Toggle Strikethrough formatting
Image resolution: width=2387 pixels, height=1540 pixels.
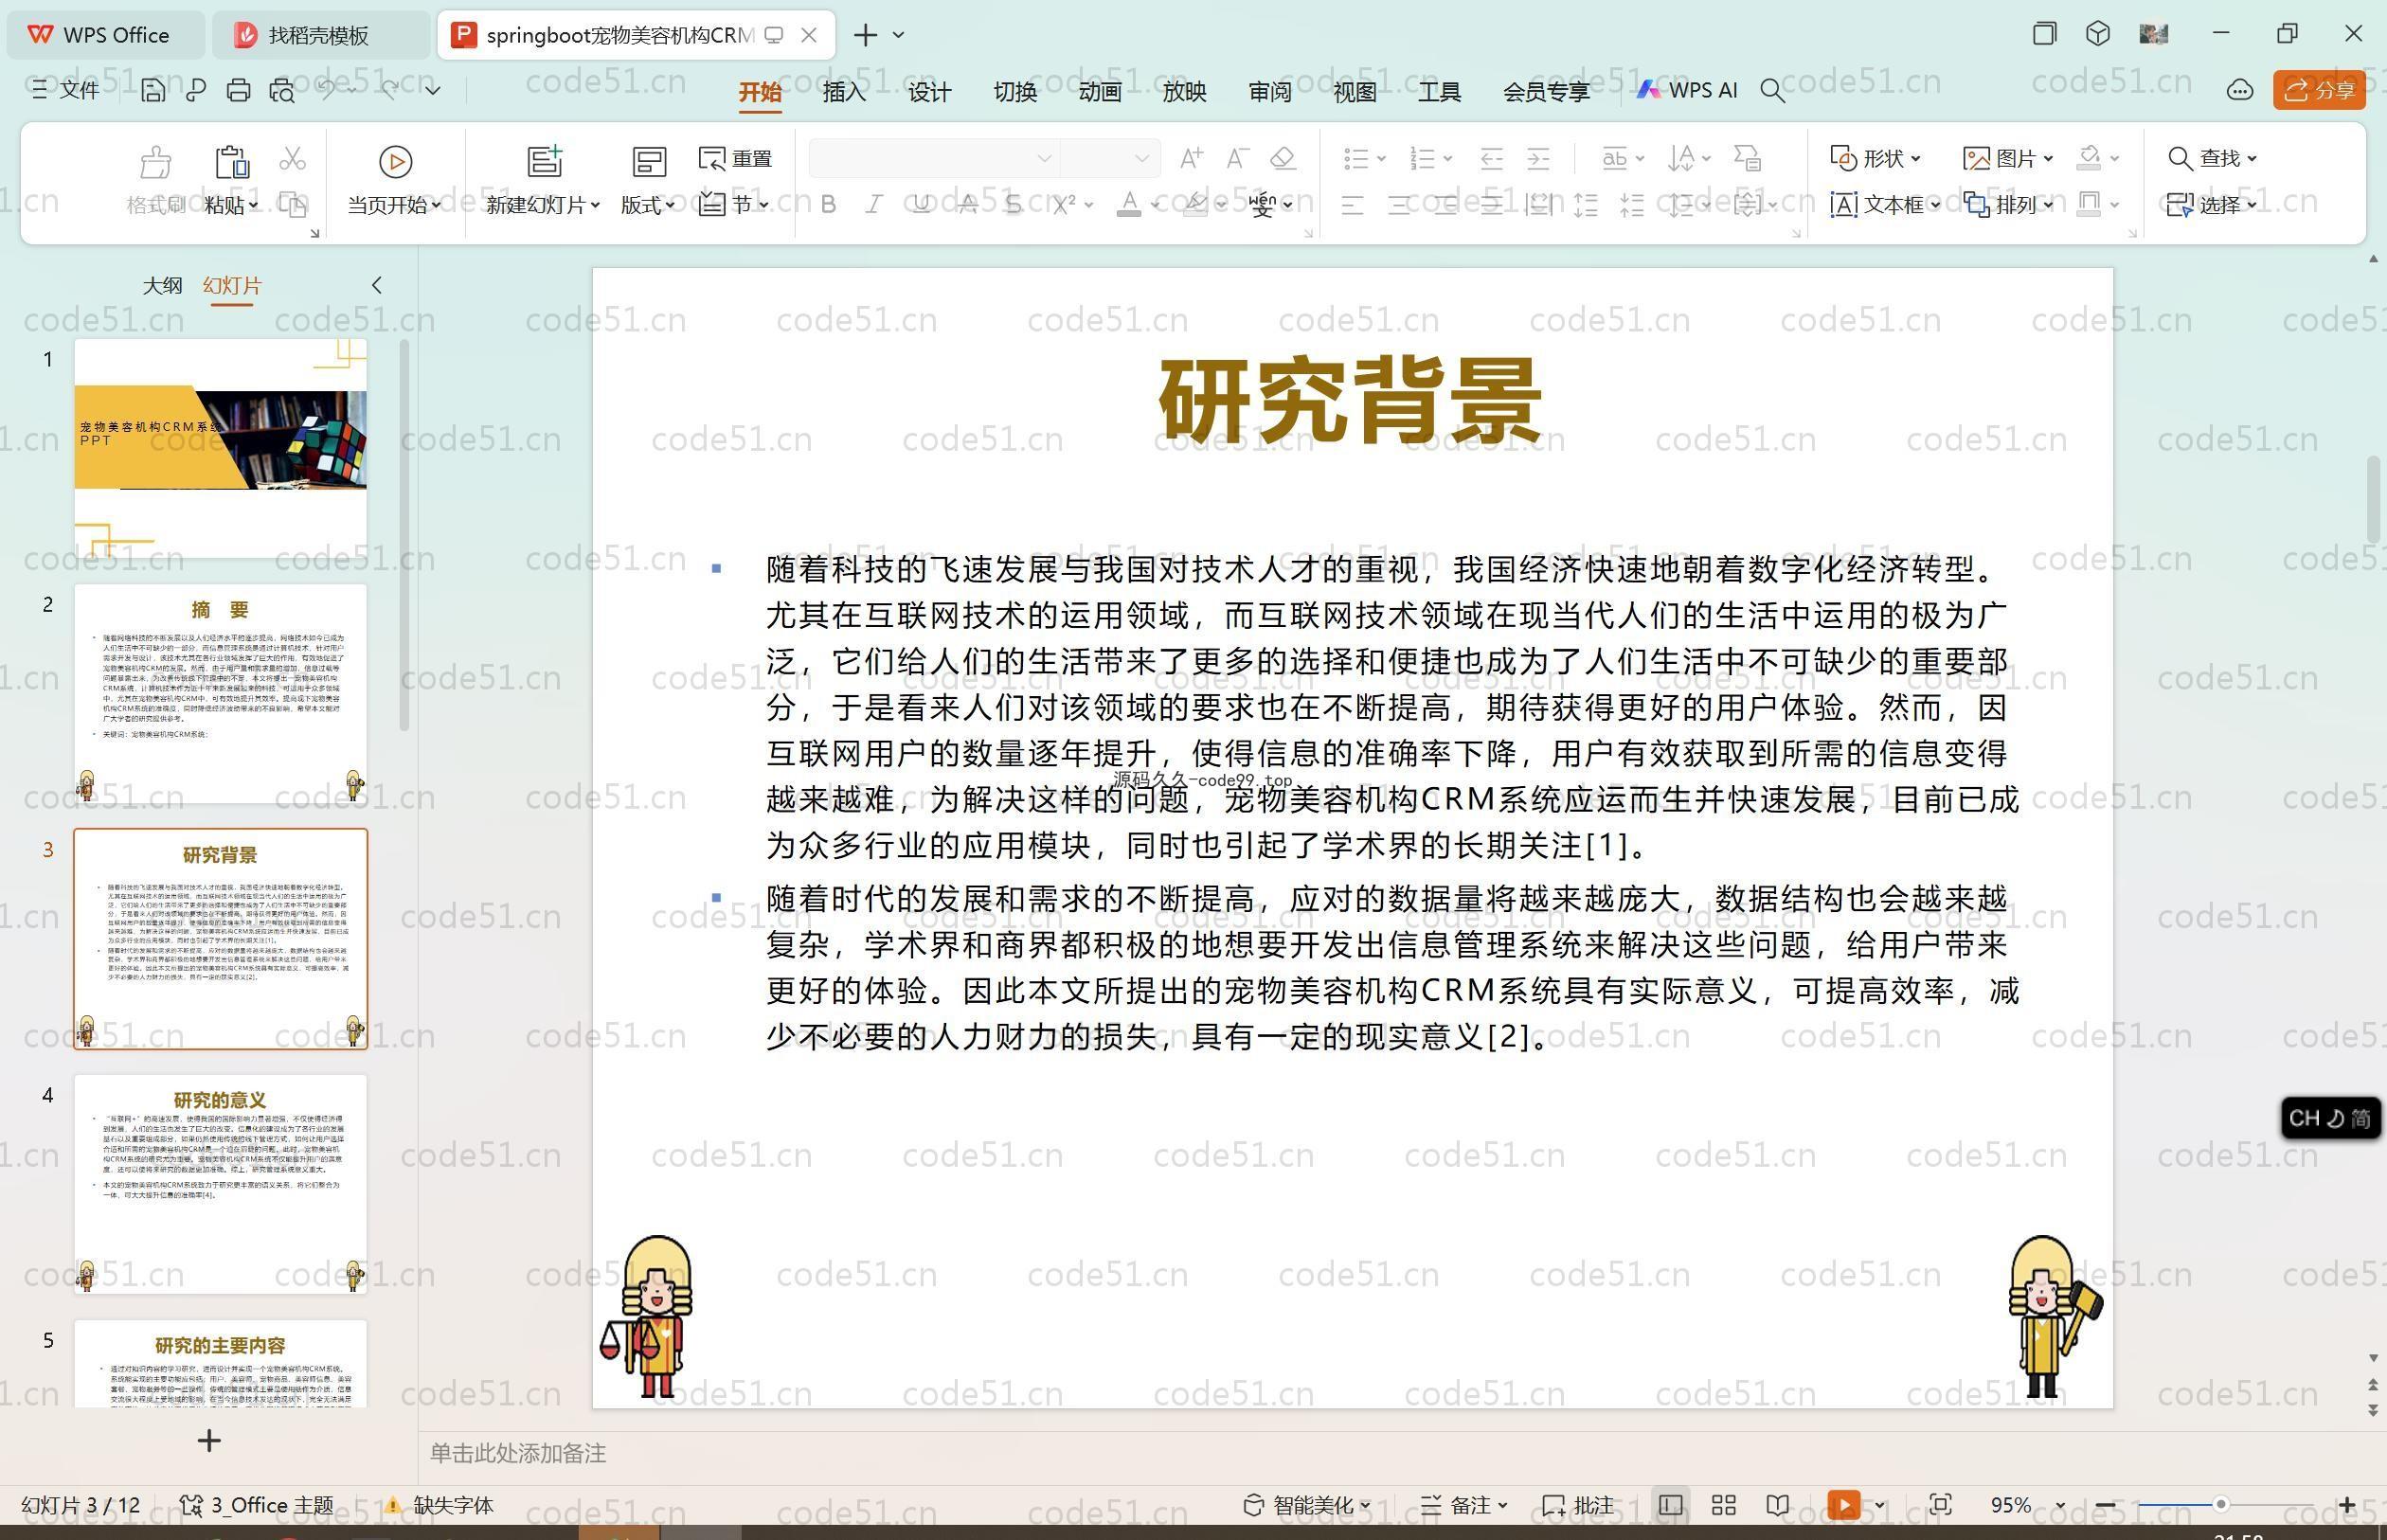(x=967, y=204)
